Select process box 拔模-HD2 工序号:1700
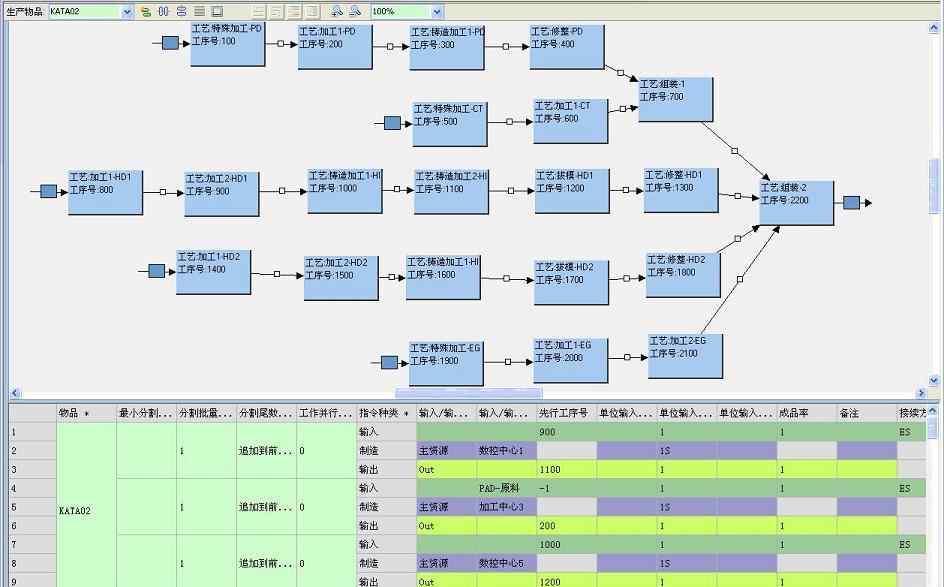The width and height of the screenshot is (944, 587). click(571, 282)
